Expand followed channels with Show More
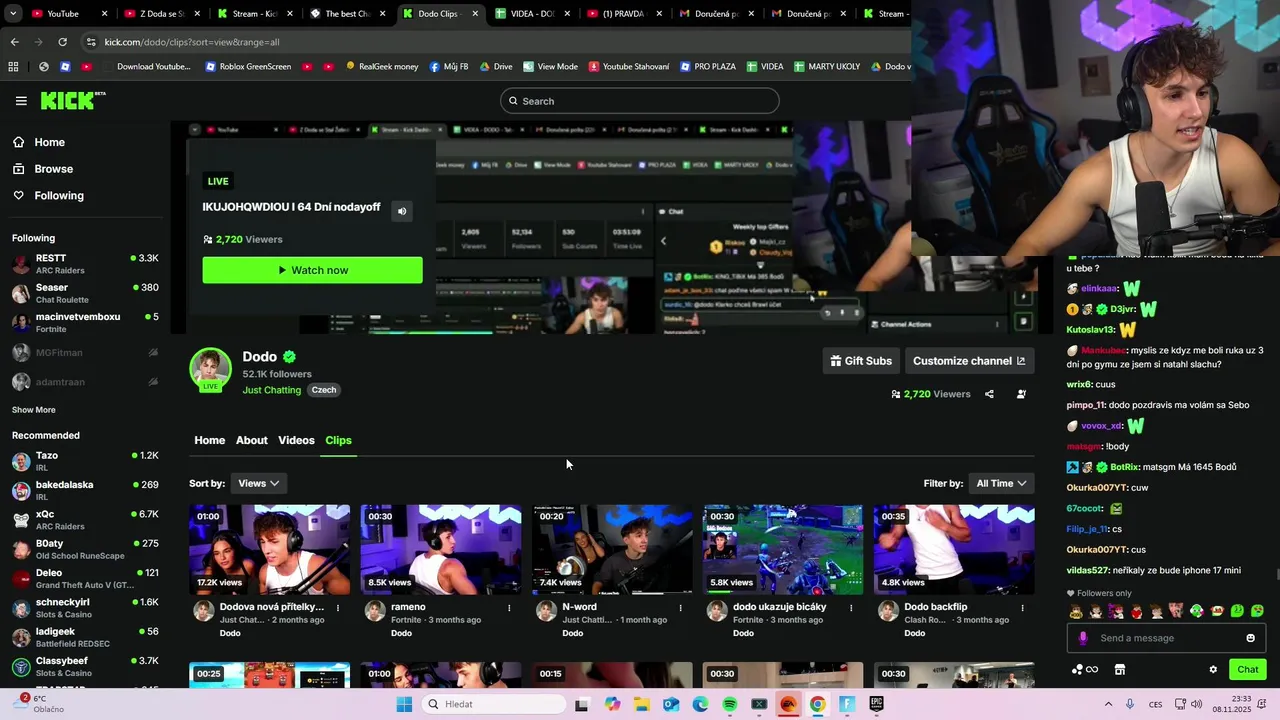 [33, 410]
